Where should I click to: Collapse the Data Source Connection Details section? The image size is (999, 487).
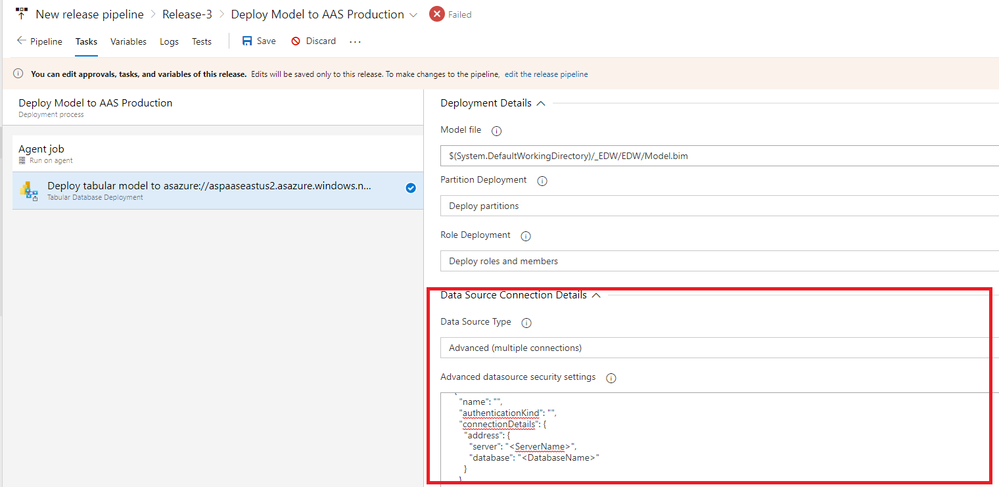[x=596, y=295]
